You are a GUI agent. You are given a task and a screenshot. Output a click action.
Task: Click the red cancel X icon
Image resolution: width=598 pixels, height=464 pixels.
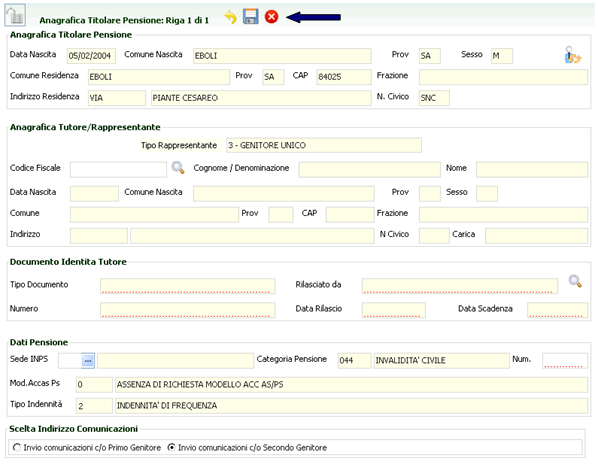point(272,17)
